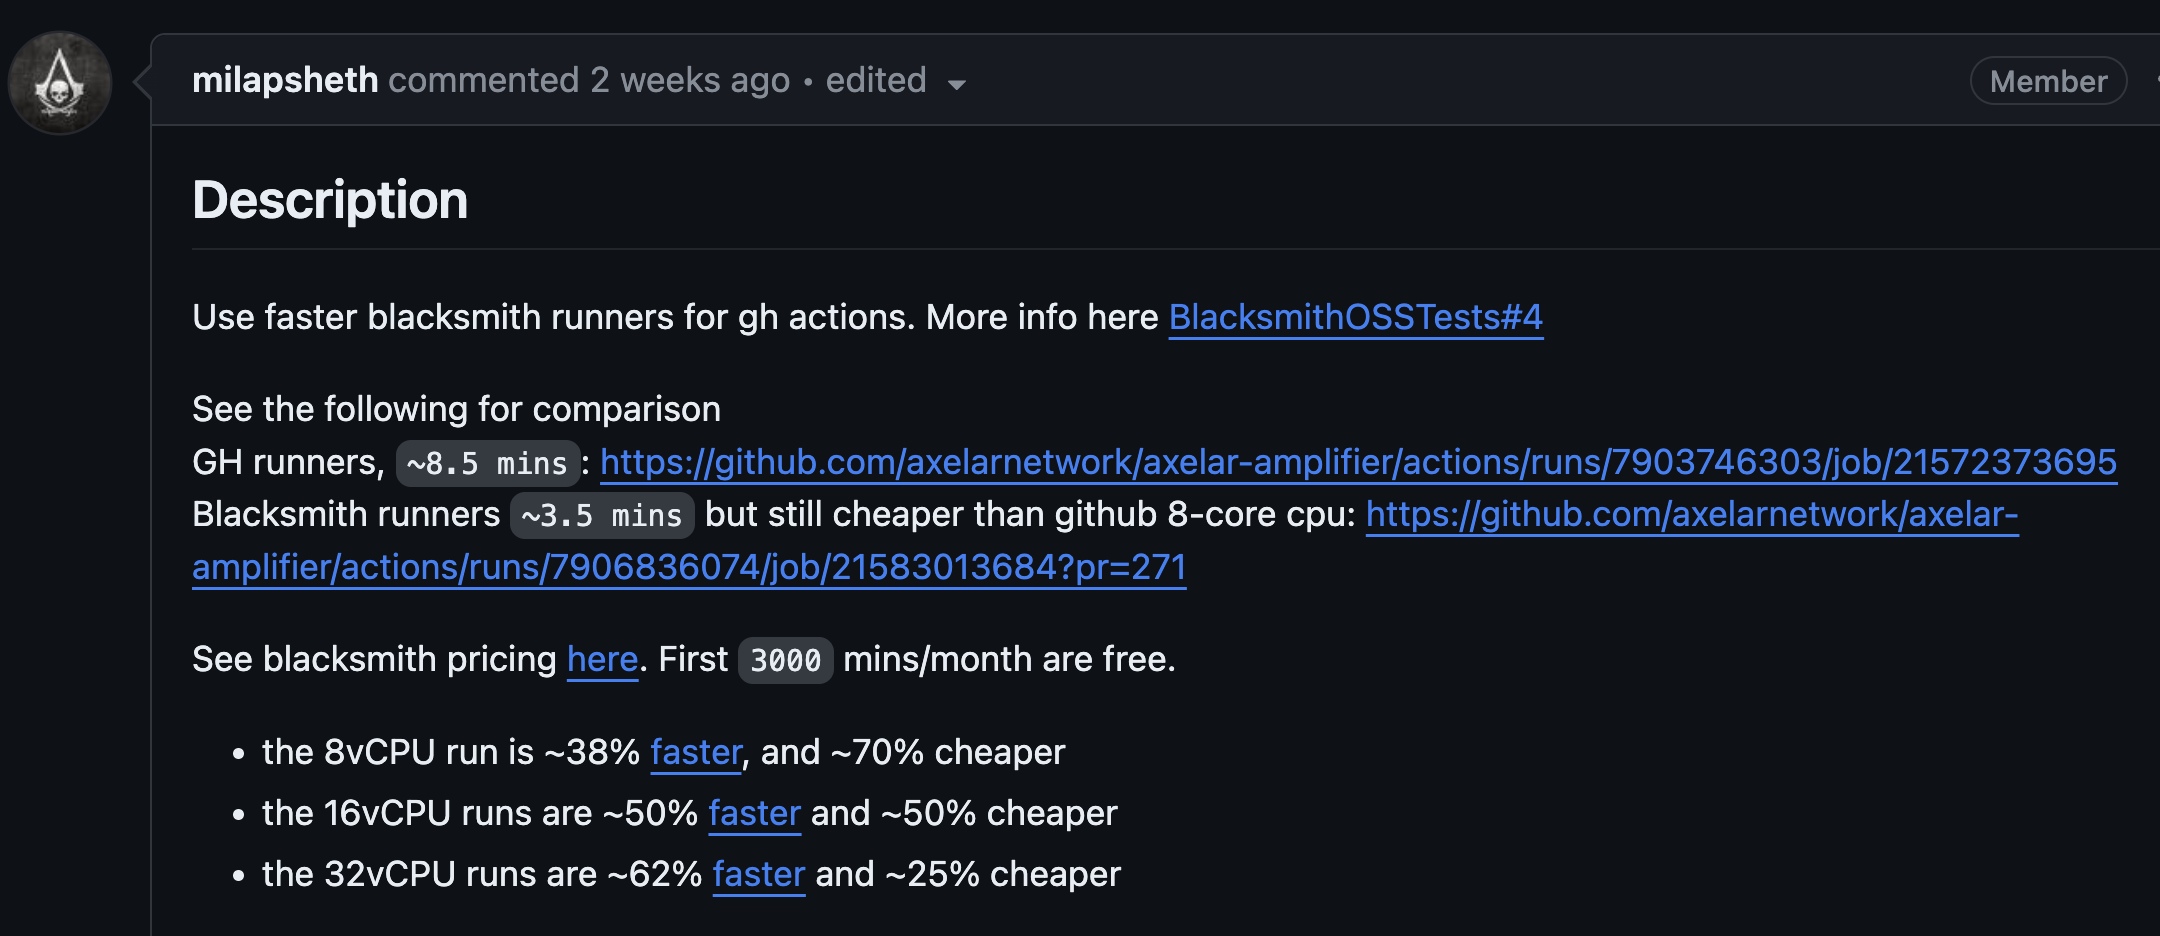The width and height of the screenshot is (2160, 936).
Task: Click the "~8.5 mins" code snippet
Action: point(487,463)
